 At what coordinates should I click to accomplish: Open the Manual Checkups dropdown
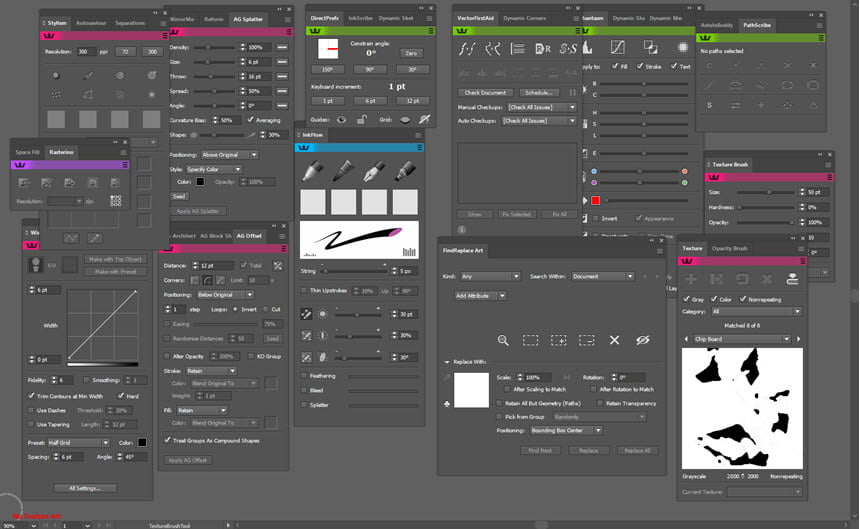[541, 107]
